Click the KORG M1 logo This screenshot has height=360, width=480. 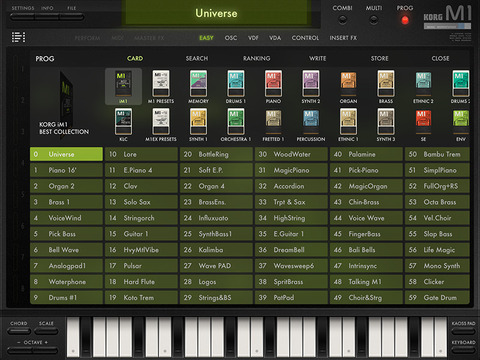(x=447, y=17)
